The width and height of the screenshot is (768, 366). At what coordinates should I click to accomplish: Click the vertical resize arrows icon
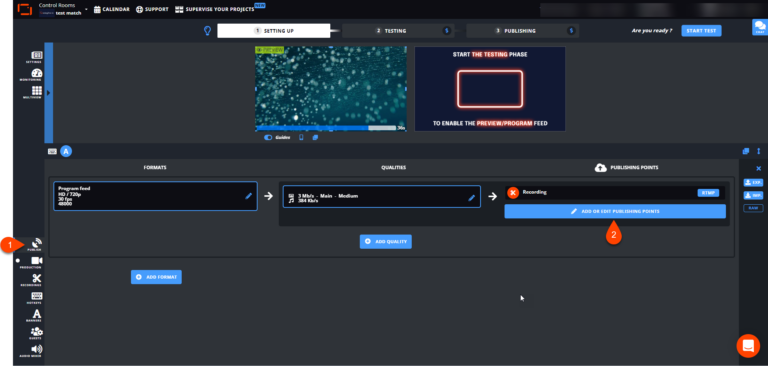click(759, 151)
